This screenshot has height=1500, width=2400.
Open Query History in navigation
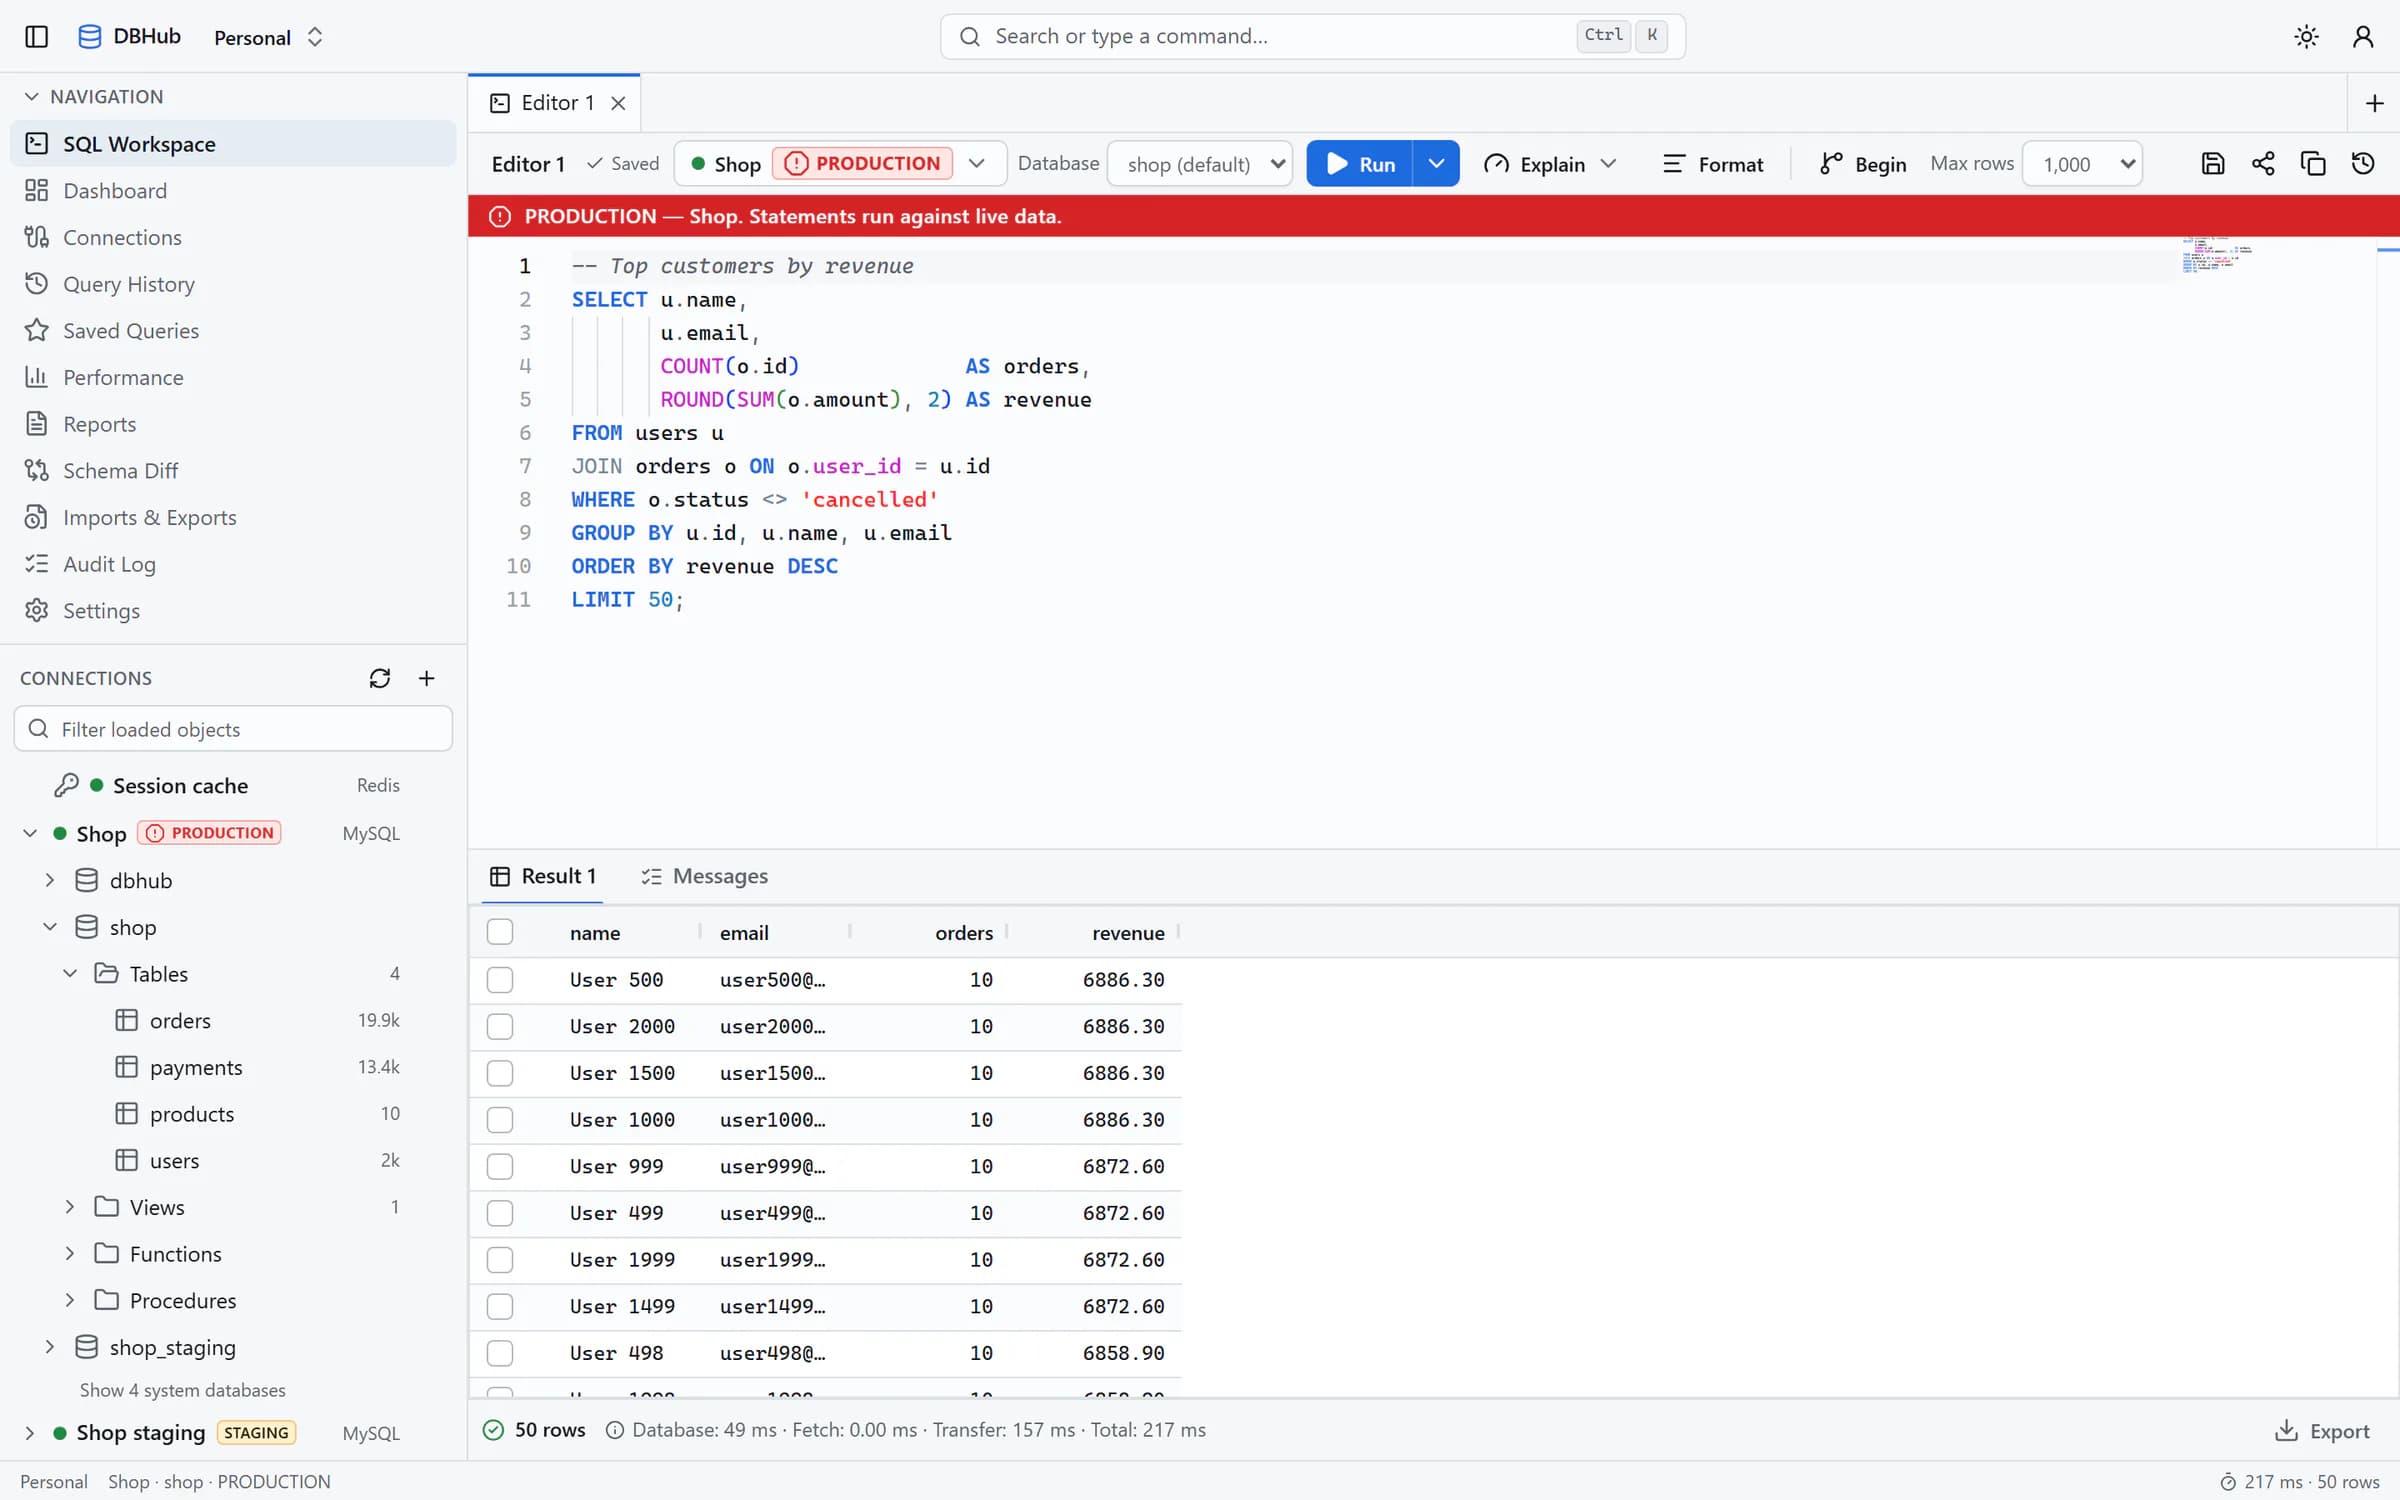tap(233, 284)
